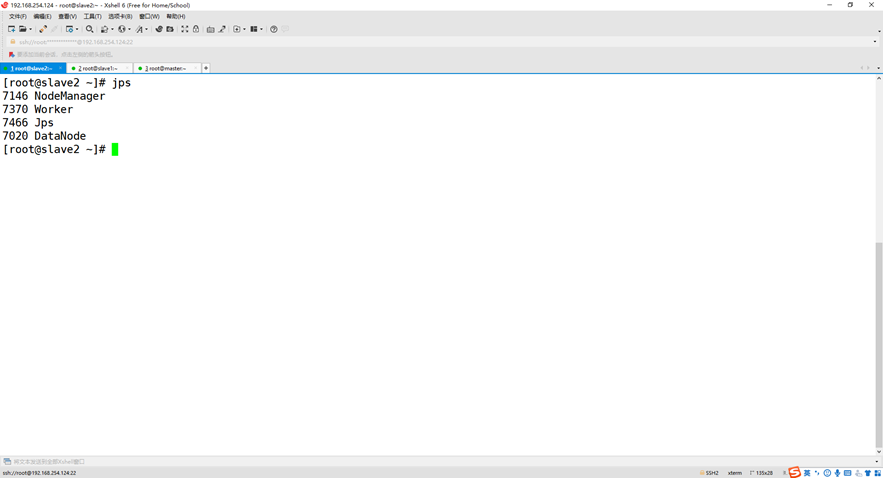
Task: Expand the Properties dropdown arrow
Action: pos(77,29)
